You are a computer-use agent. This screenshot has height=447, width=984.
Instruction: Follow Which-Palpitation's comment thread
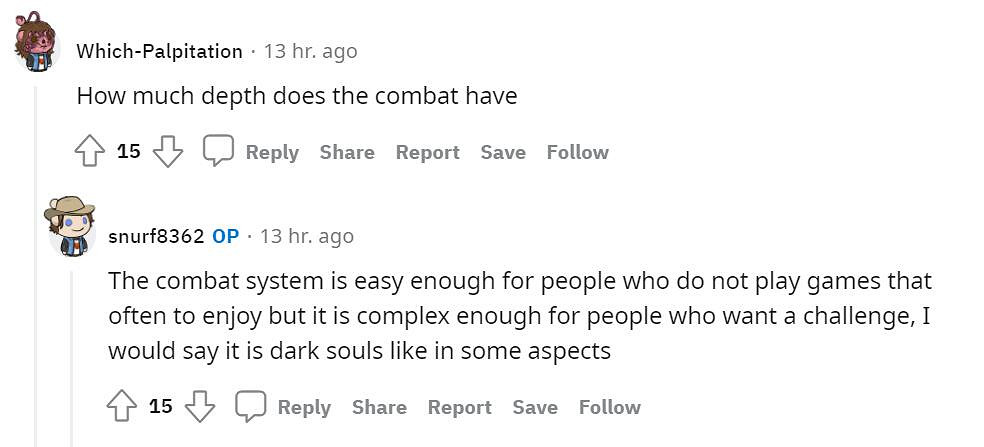coord(577,152)
